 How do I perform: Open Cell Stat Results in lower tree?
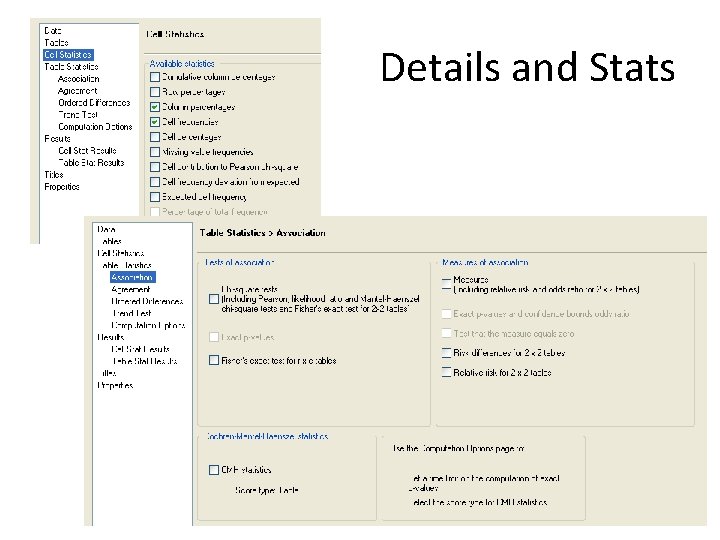[141, 349]
